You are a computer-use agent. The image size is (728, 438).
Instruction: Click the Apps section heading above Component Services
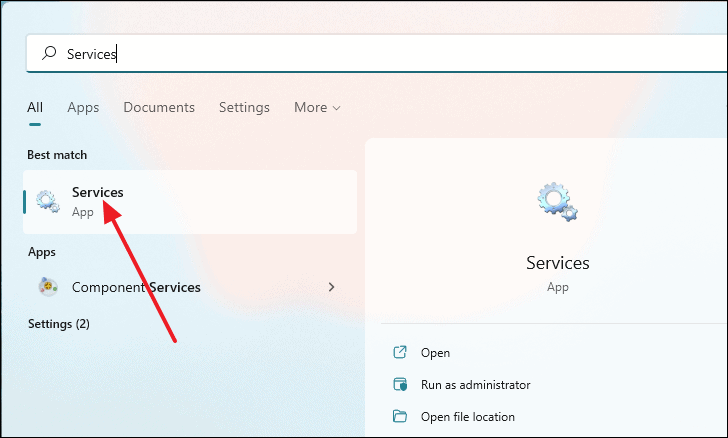click(42, 252)
